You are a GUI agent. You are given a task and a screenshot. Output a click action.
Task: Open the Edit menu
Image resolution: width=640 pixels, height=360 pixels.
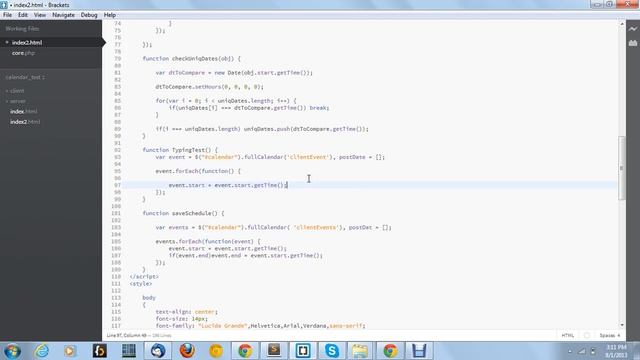(23, 15)
